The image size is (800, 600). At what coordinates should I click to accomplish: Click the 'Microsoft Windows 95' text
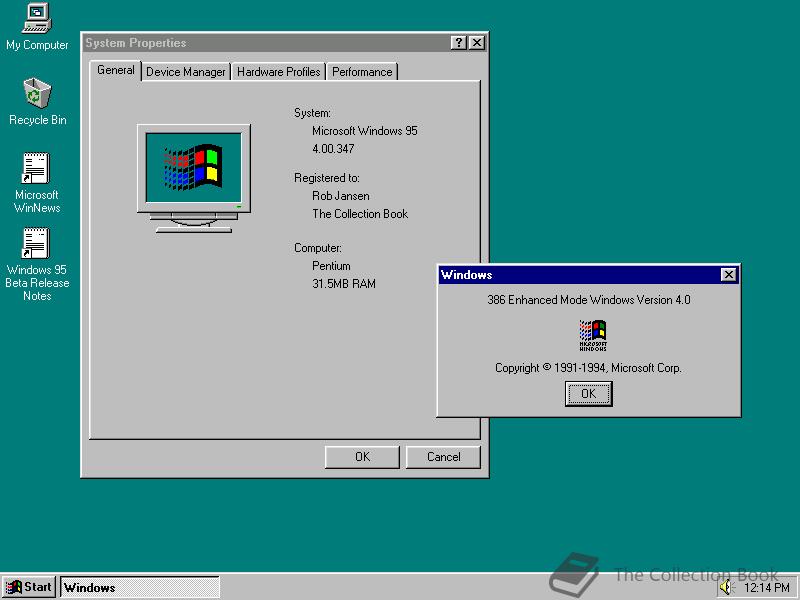pyautogui.click(x=365, y=131)
